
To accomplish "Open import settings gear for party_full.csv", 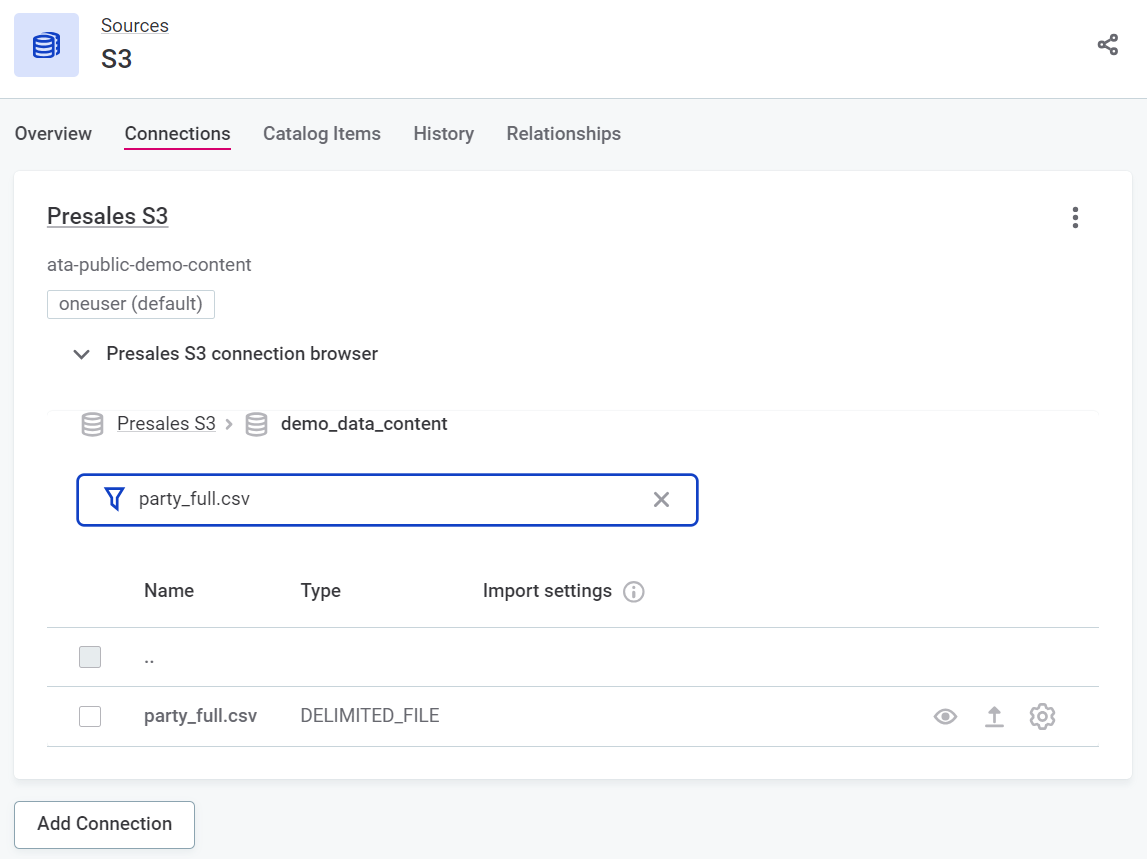I will click(1042, 716).
